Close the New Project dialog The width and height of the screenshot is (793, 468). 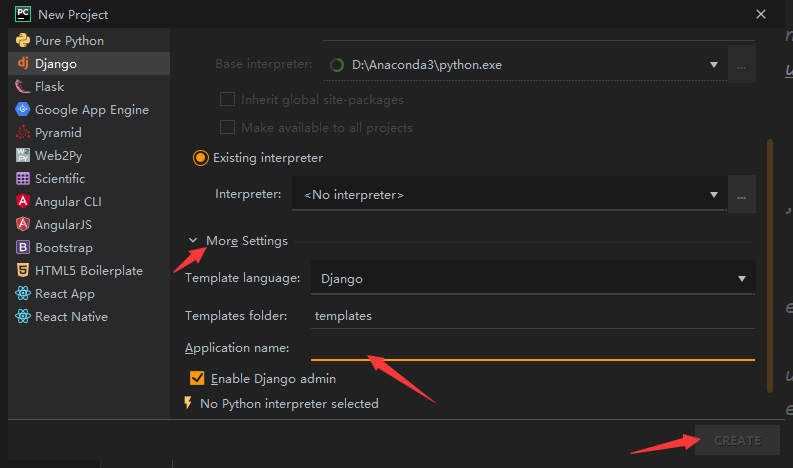pyautogui.click(x=761, y=14)
